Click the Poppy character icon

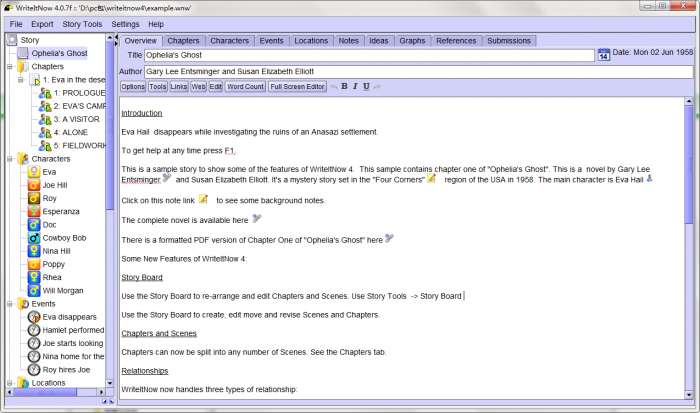click(x=34, y=264)
